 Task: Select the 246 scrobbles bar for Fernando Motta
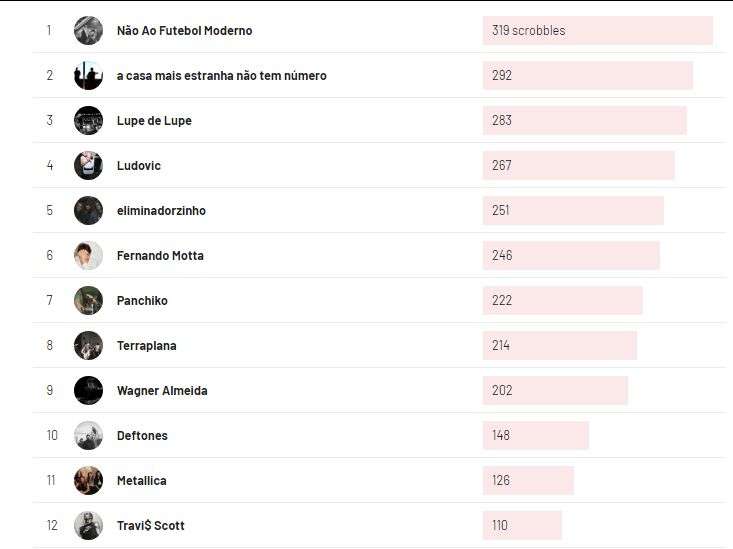571,256
